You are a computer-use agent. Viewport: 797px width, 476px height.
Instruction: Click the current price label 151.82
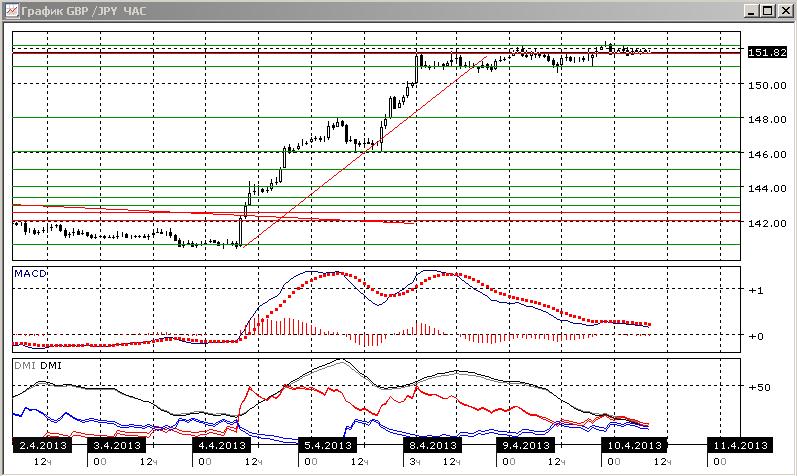coord(767,52)
